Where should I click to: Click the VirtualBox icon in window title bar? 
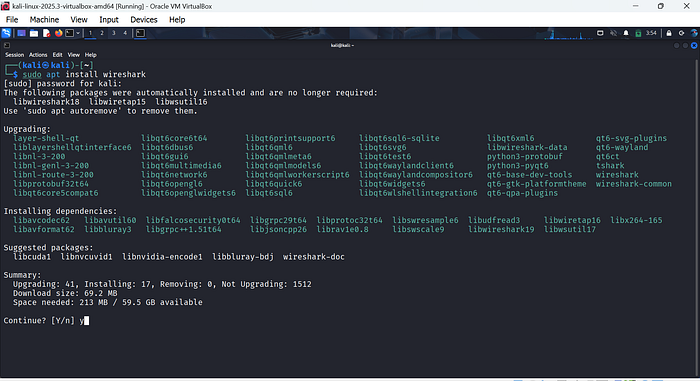tap(5, 6)
